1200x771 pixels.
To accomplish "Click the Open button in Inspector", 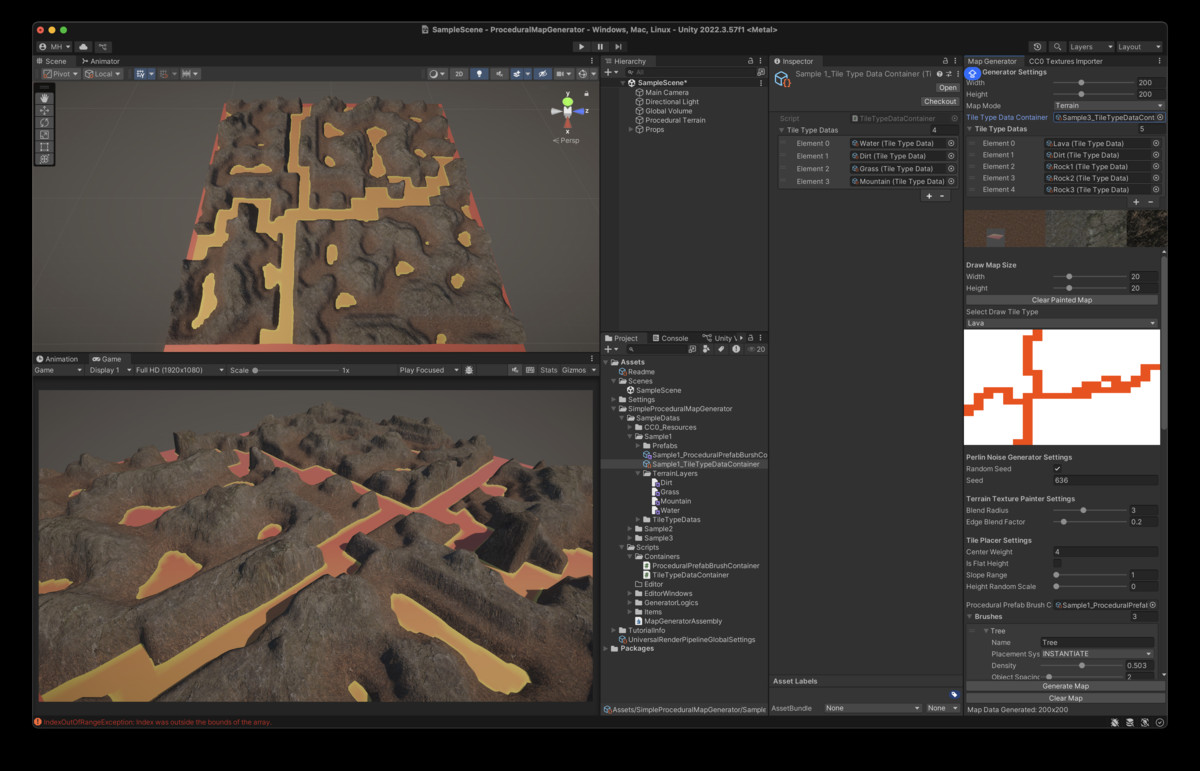I will coord(947,87).
